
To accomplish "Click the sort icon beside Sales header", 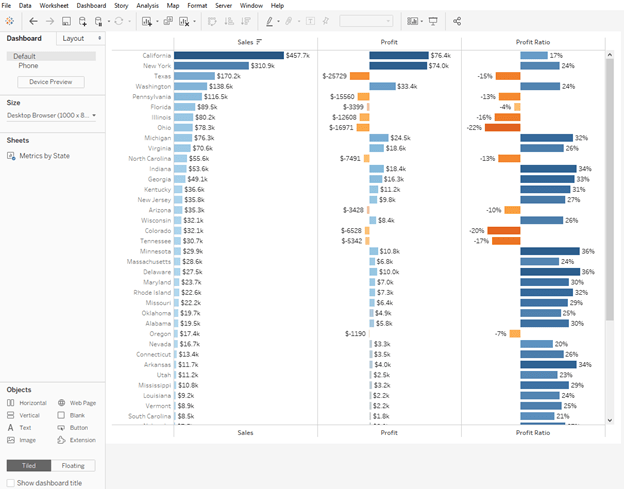I will [259, 42].
